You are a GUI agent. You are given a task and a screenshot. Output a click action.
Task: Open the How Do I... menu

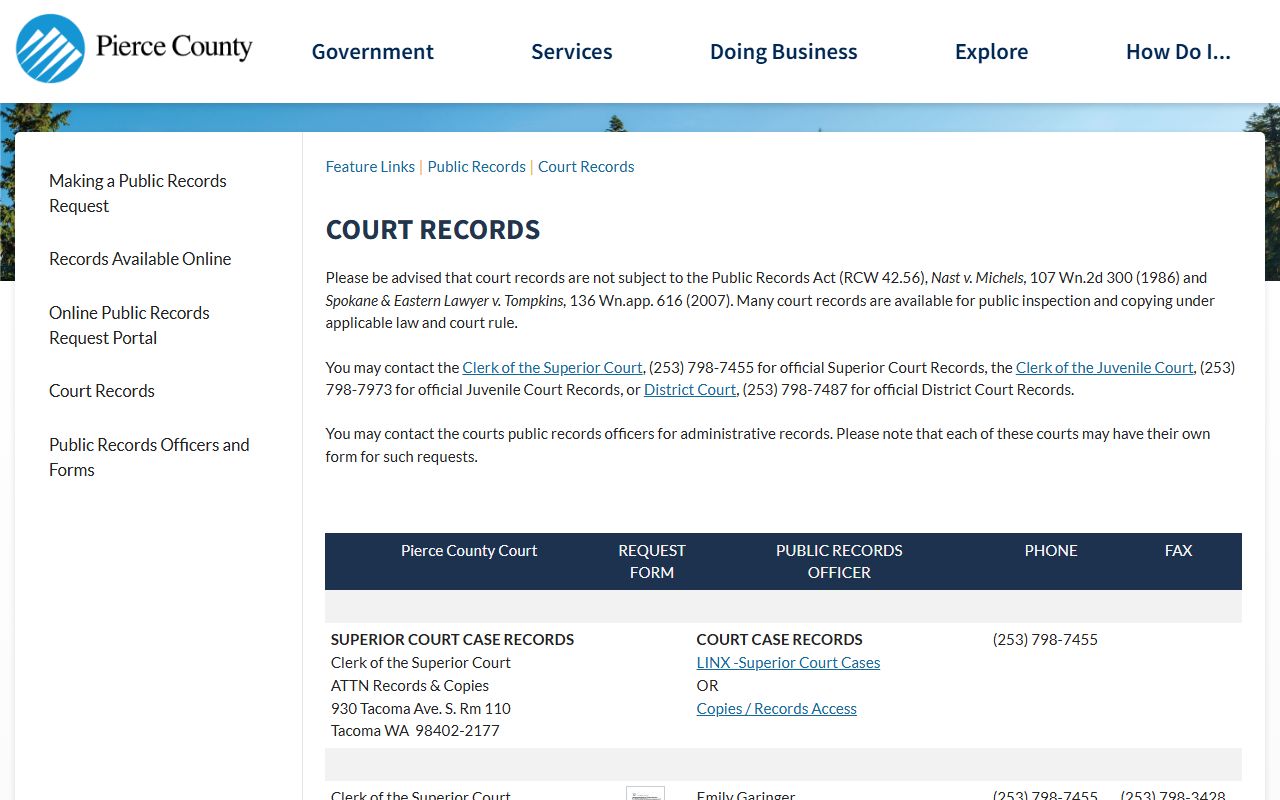coord(1178,52)
